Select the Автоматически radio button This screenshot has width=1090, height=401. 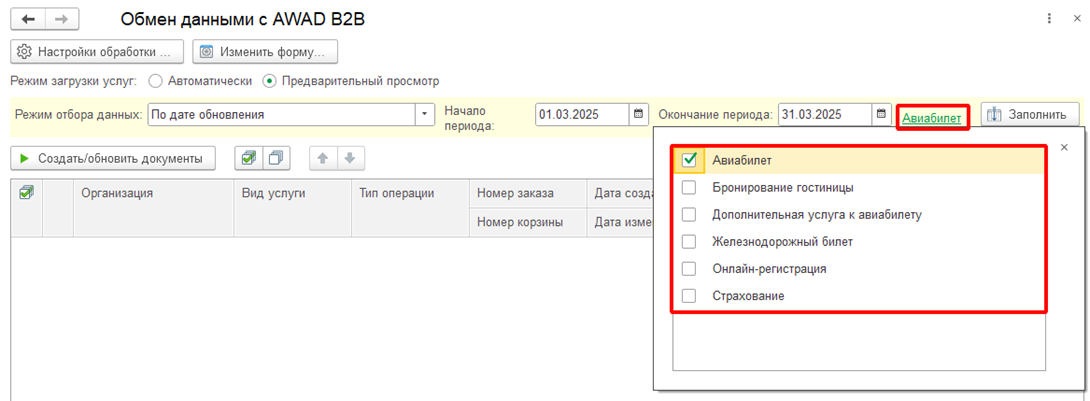[155, 81]
